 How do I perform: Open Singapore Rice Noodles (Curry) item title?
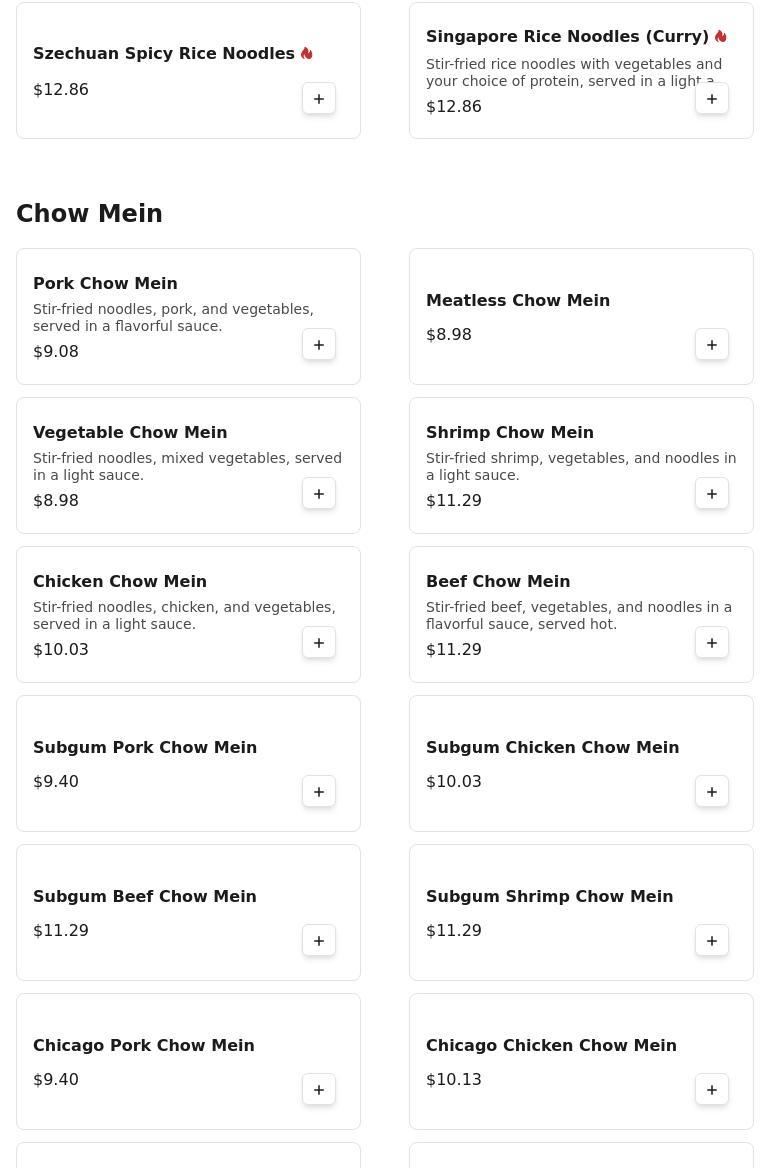(567, 36)
